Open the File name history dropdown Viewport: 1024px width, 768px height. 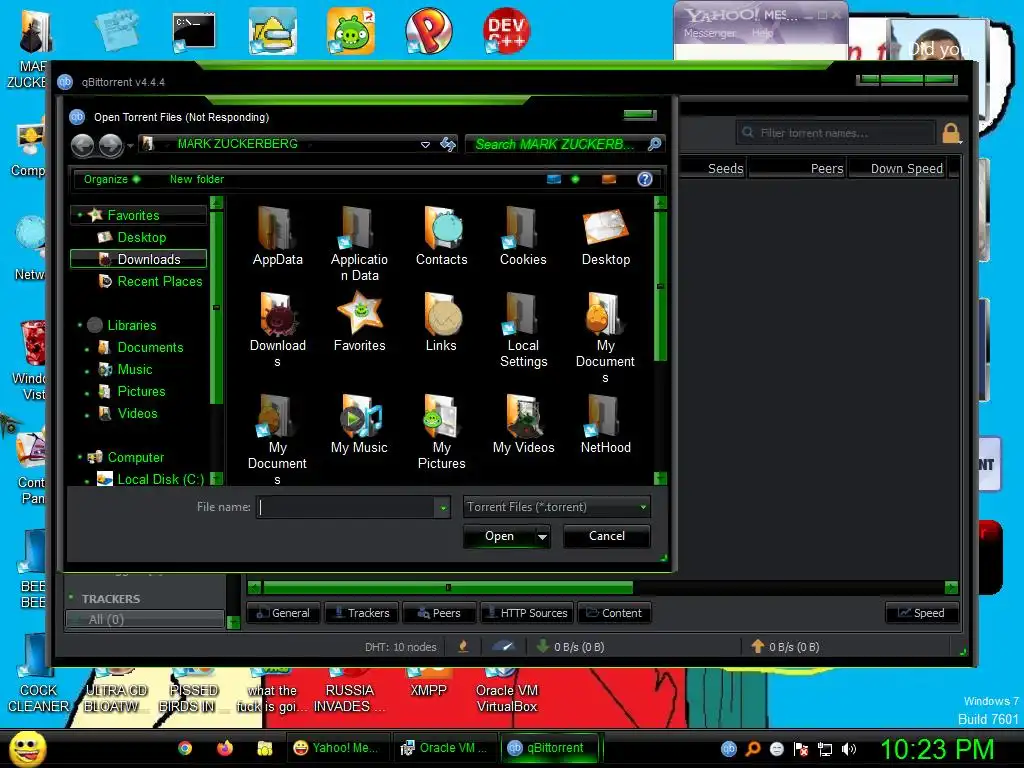point(443,507)
